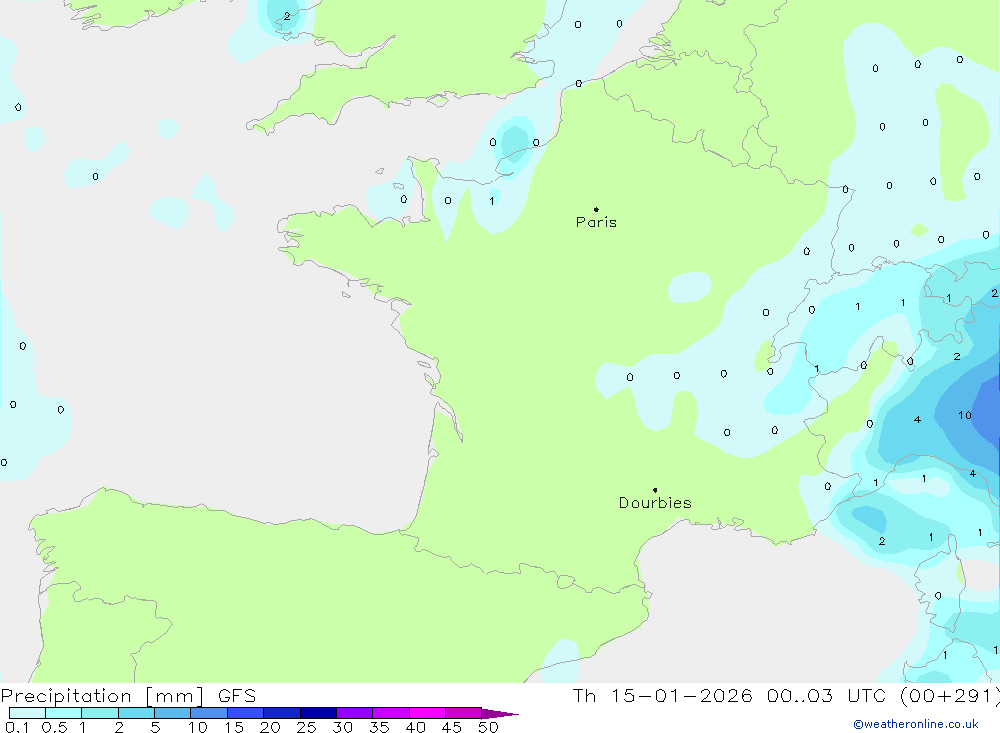Select the 0.5–1 mm legend swatch
This screenshot has height=733, width=1000.
pos(64,713)
